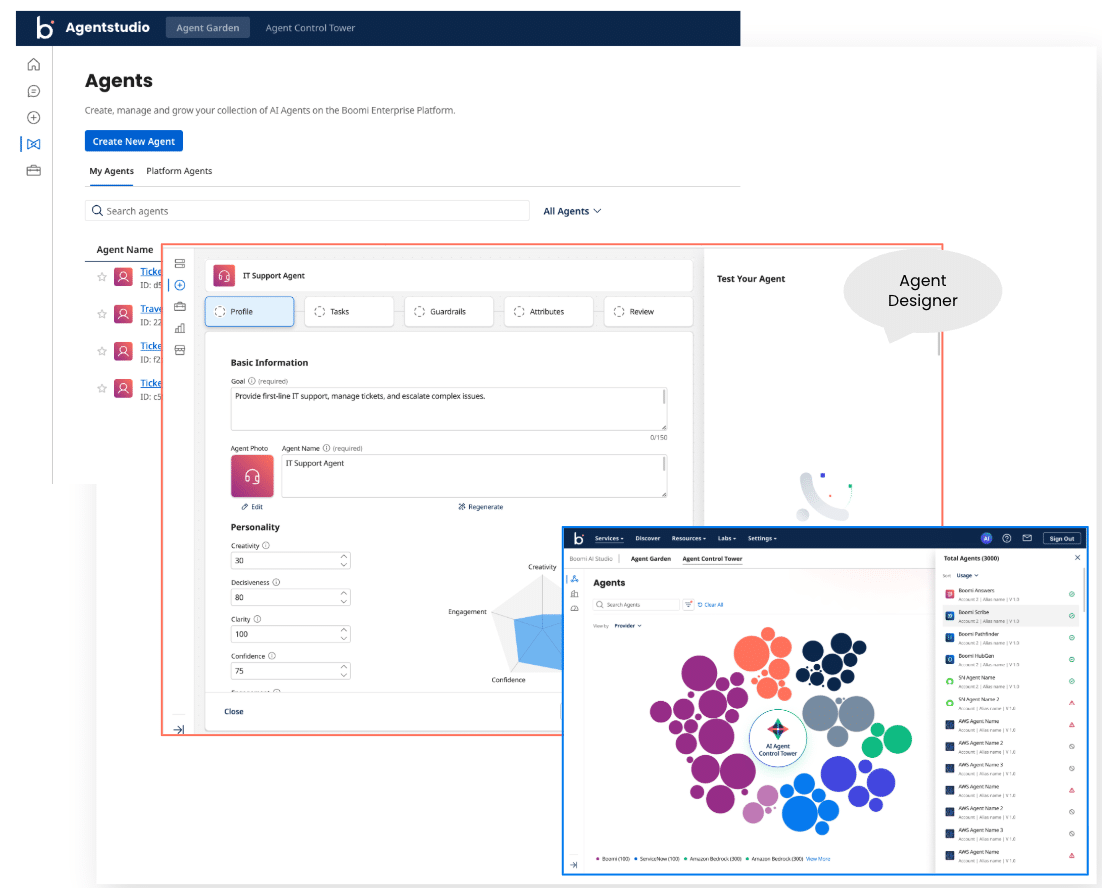Viewport: 1102px width, 888px height.
Task: Click info icon next to Creativity label
Action: (x=266, y=545)
